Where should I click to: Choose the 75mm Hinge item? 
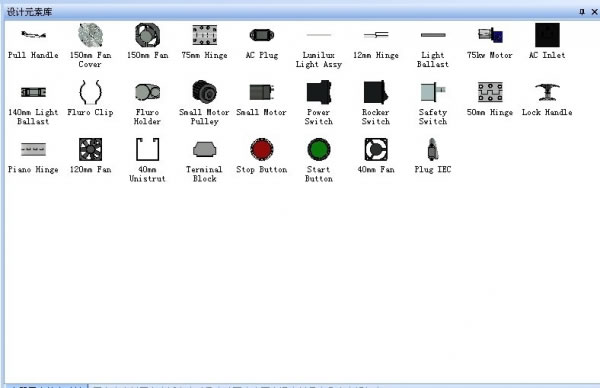coord(204,35)
